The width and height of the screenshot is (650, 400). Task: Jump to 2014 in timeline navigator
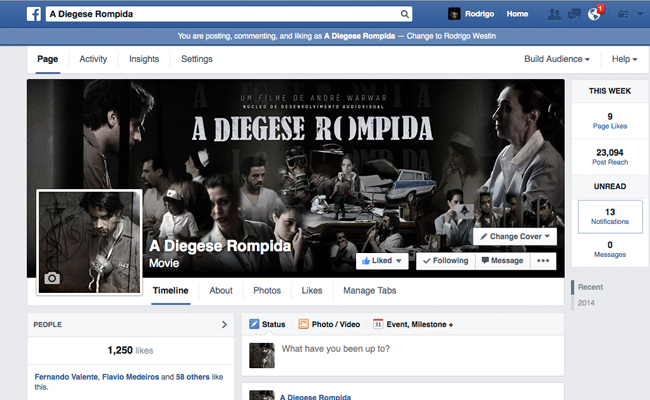[x=586, y=303]
